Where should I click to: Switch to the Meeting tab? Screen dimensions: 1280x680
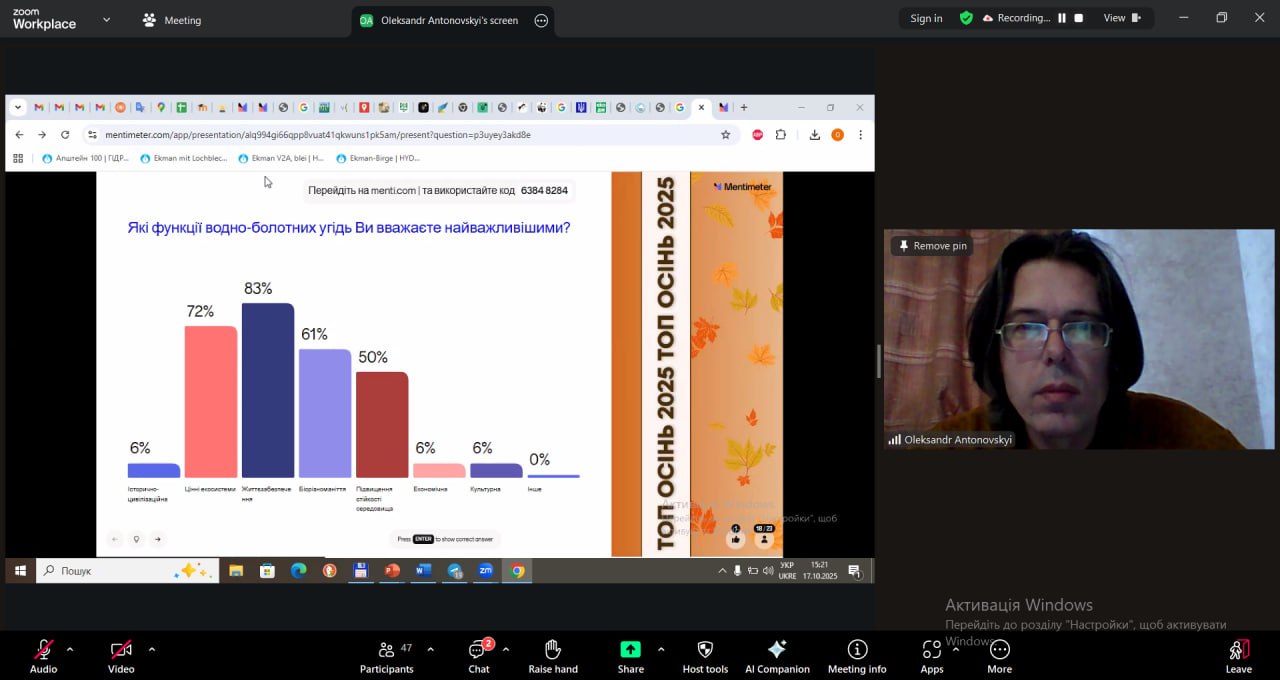pos(172,20)
